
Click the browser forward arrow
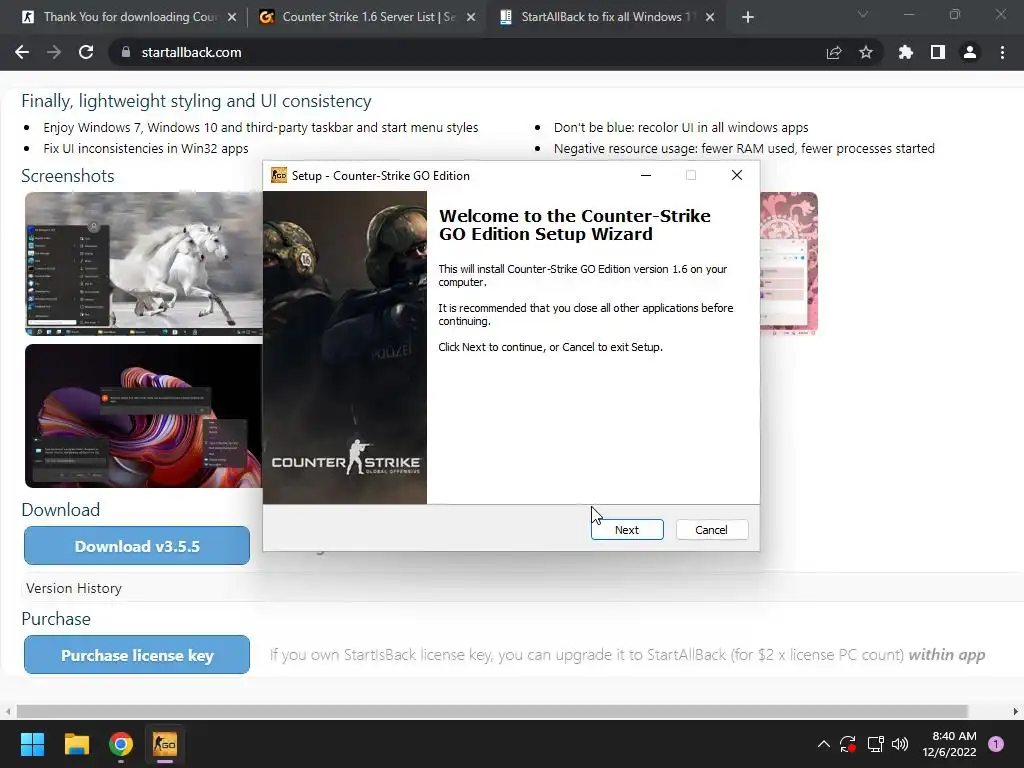click(x=54, y=52)
